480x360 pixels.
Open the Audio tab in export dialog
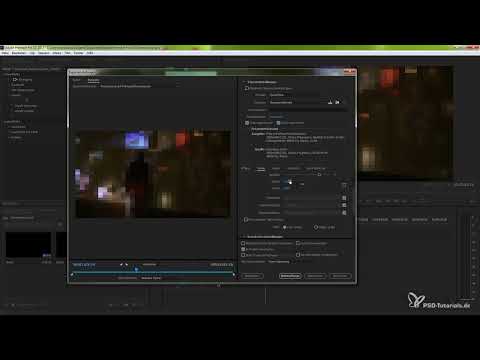[276, 169]
